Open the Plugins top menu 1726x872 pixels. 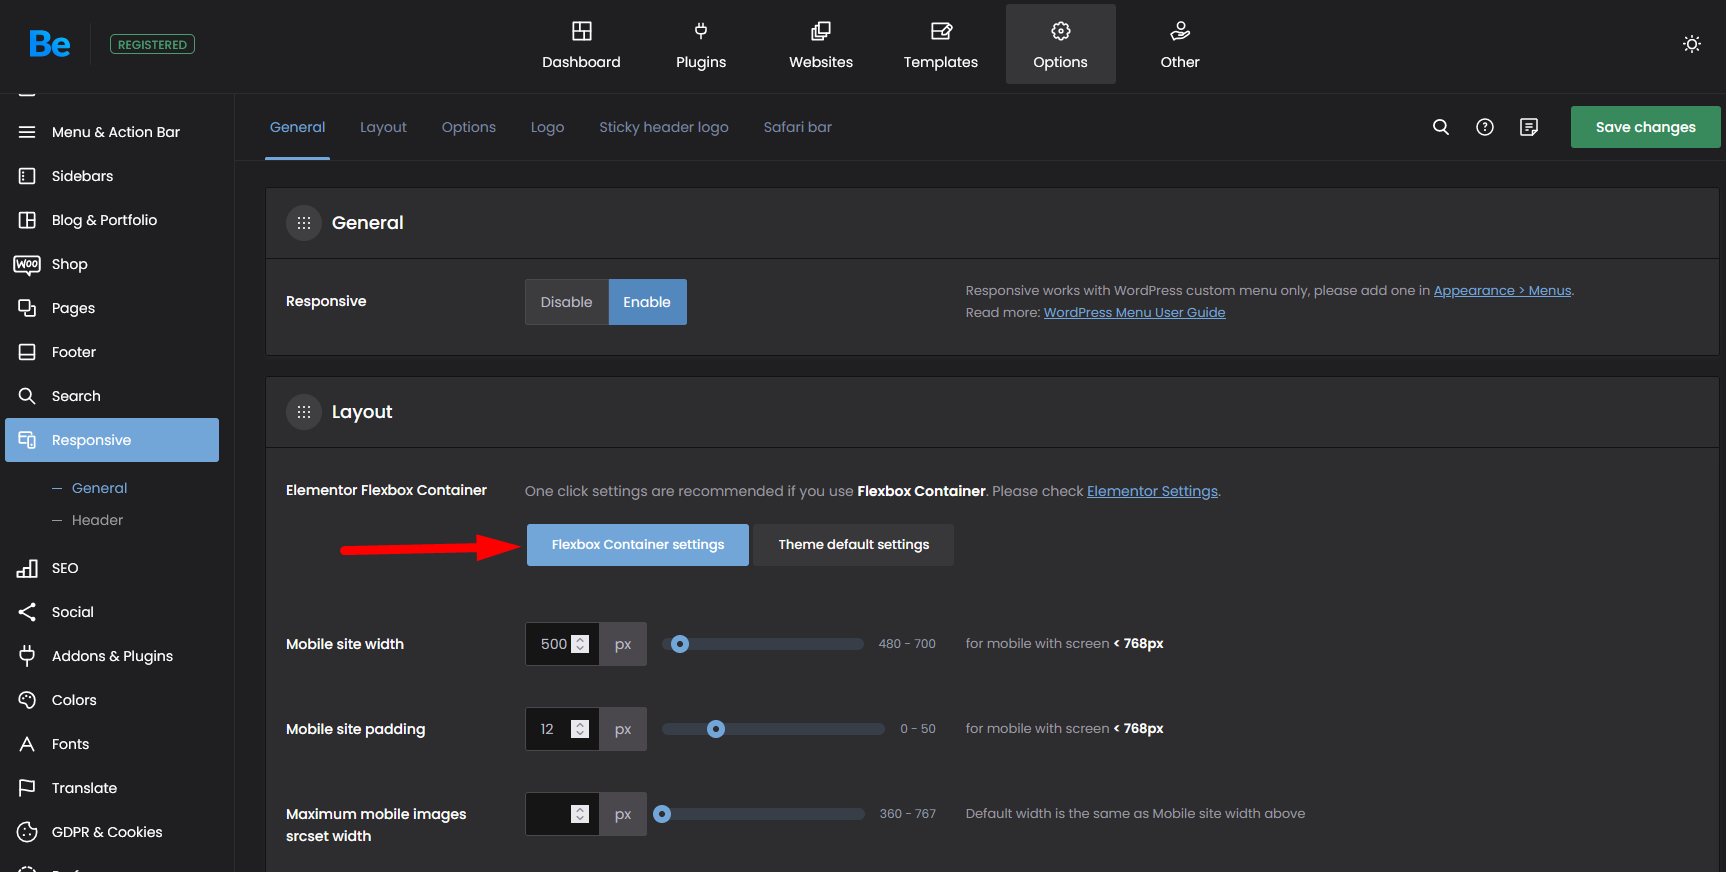point(701,44)
